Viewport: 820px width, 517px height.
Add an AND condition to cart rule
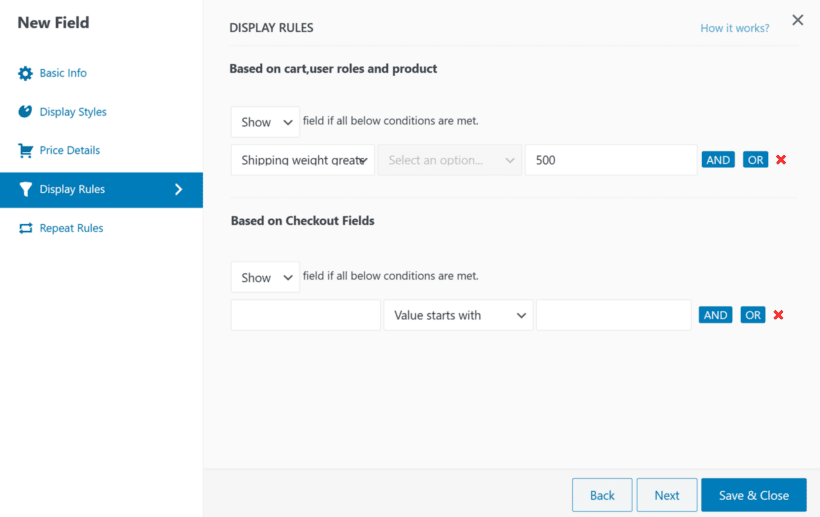(x=718, y=160)
